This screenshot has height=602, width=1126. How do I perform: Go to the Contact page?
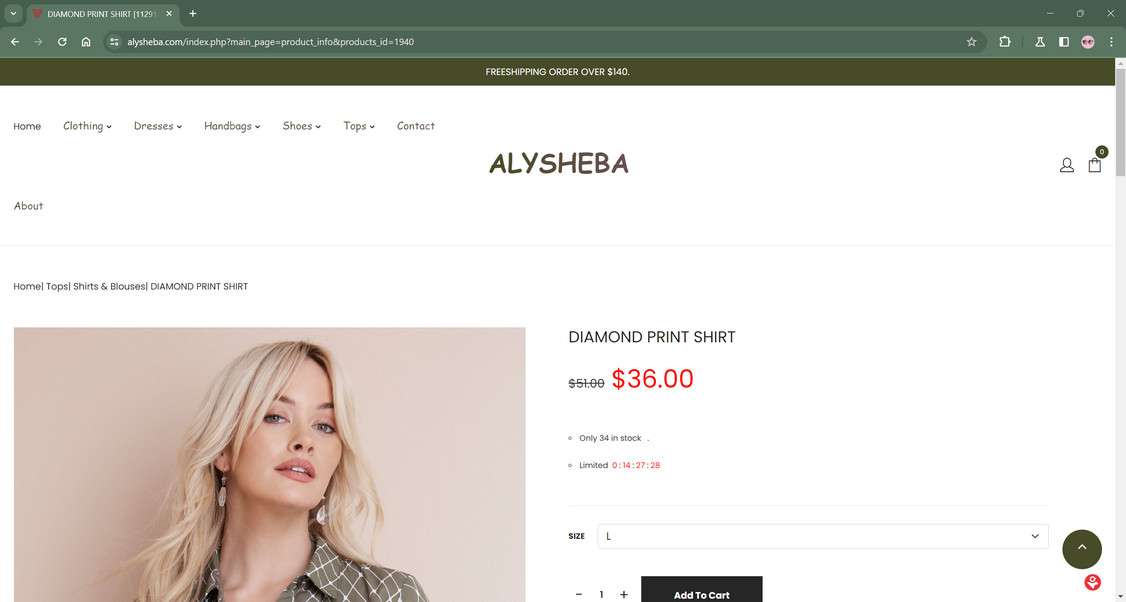(x=416, y=126)
